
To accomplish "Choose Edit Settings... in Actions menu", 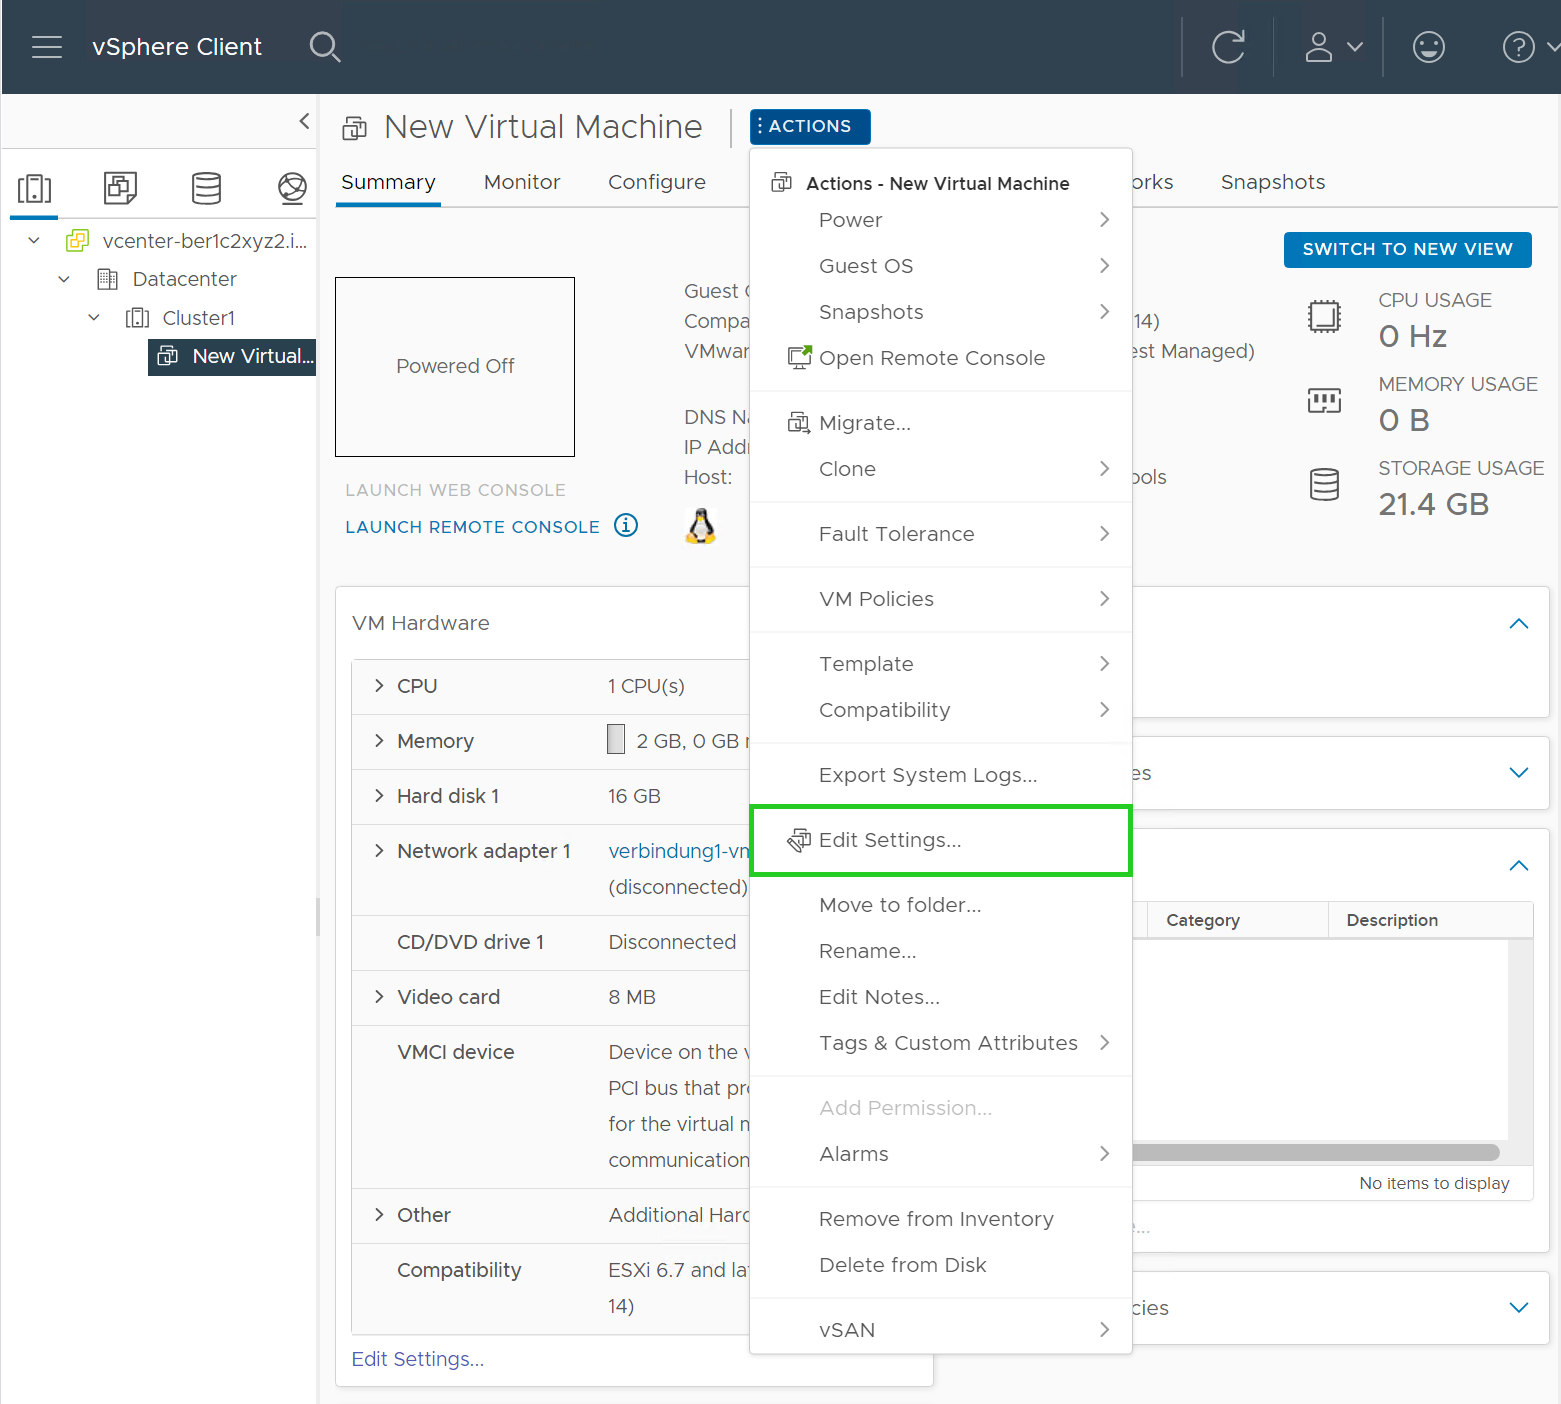I will [941, 840].
